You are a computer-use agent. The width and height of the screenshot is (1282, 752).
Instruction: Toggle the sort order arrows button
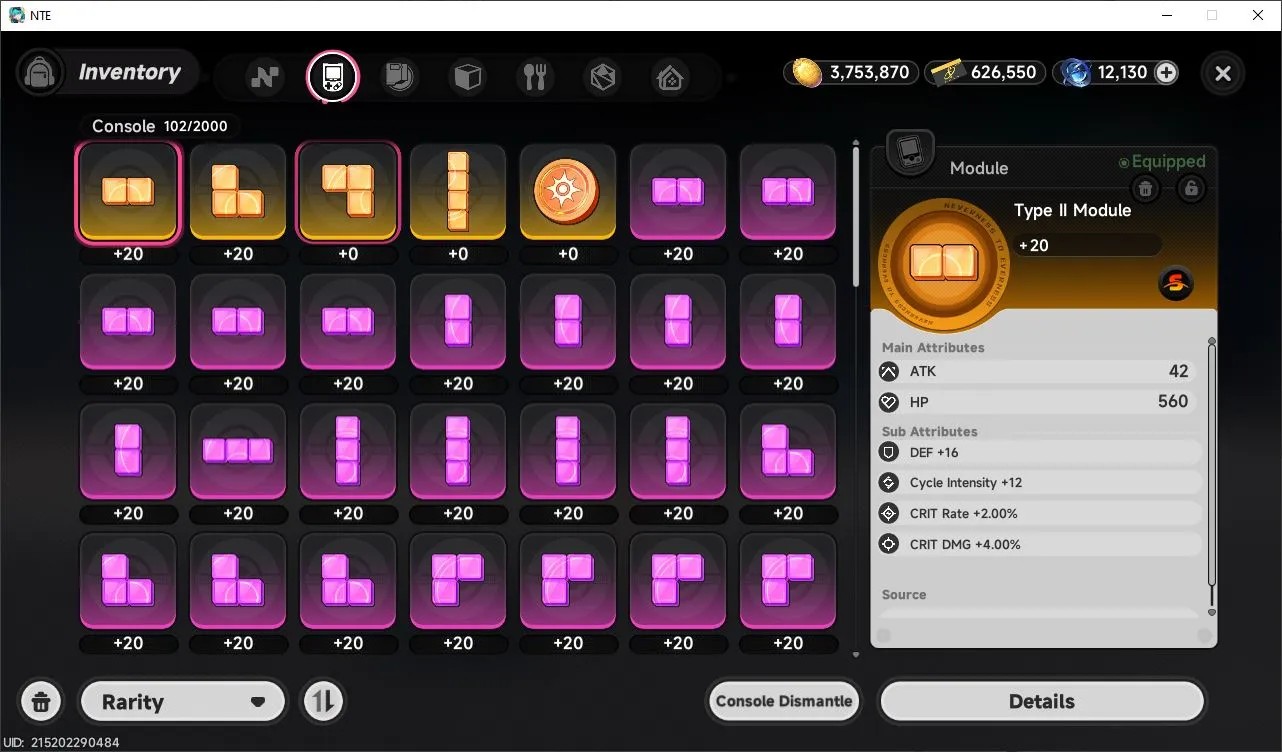(x=322, y=701)
